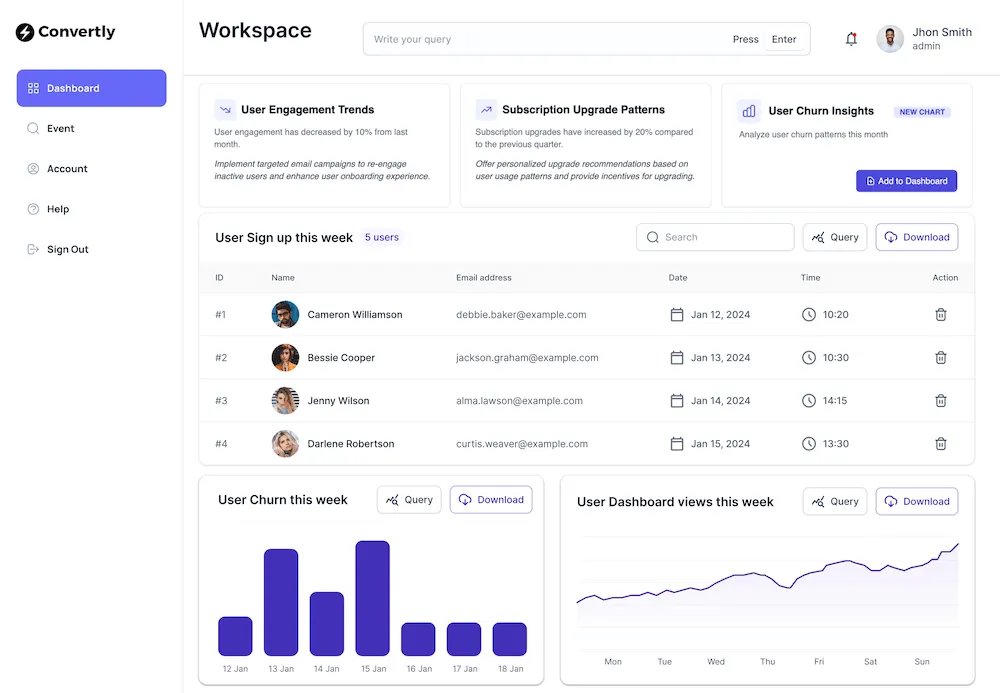Image resolution: width=1000 pixels, height=693 pixels.
Task: Click the Subscription Upgrade Patterns icon
Action: tap(486, 110)
